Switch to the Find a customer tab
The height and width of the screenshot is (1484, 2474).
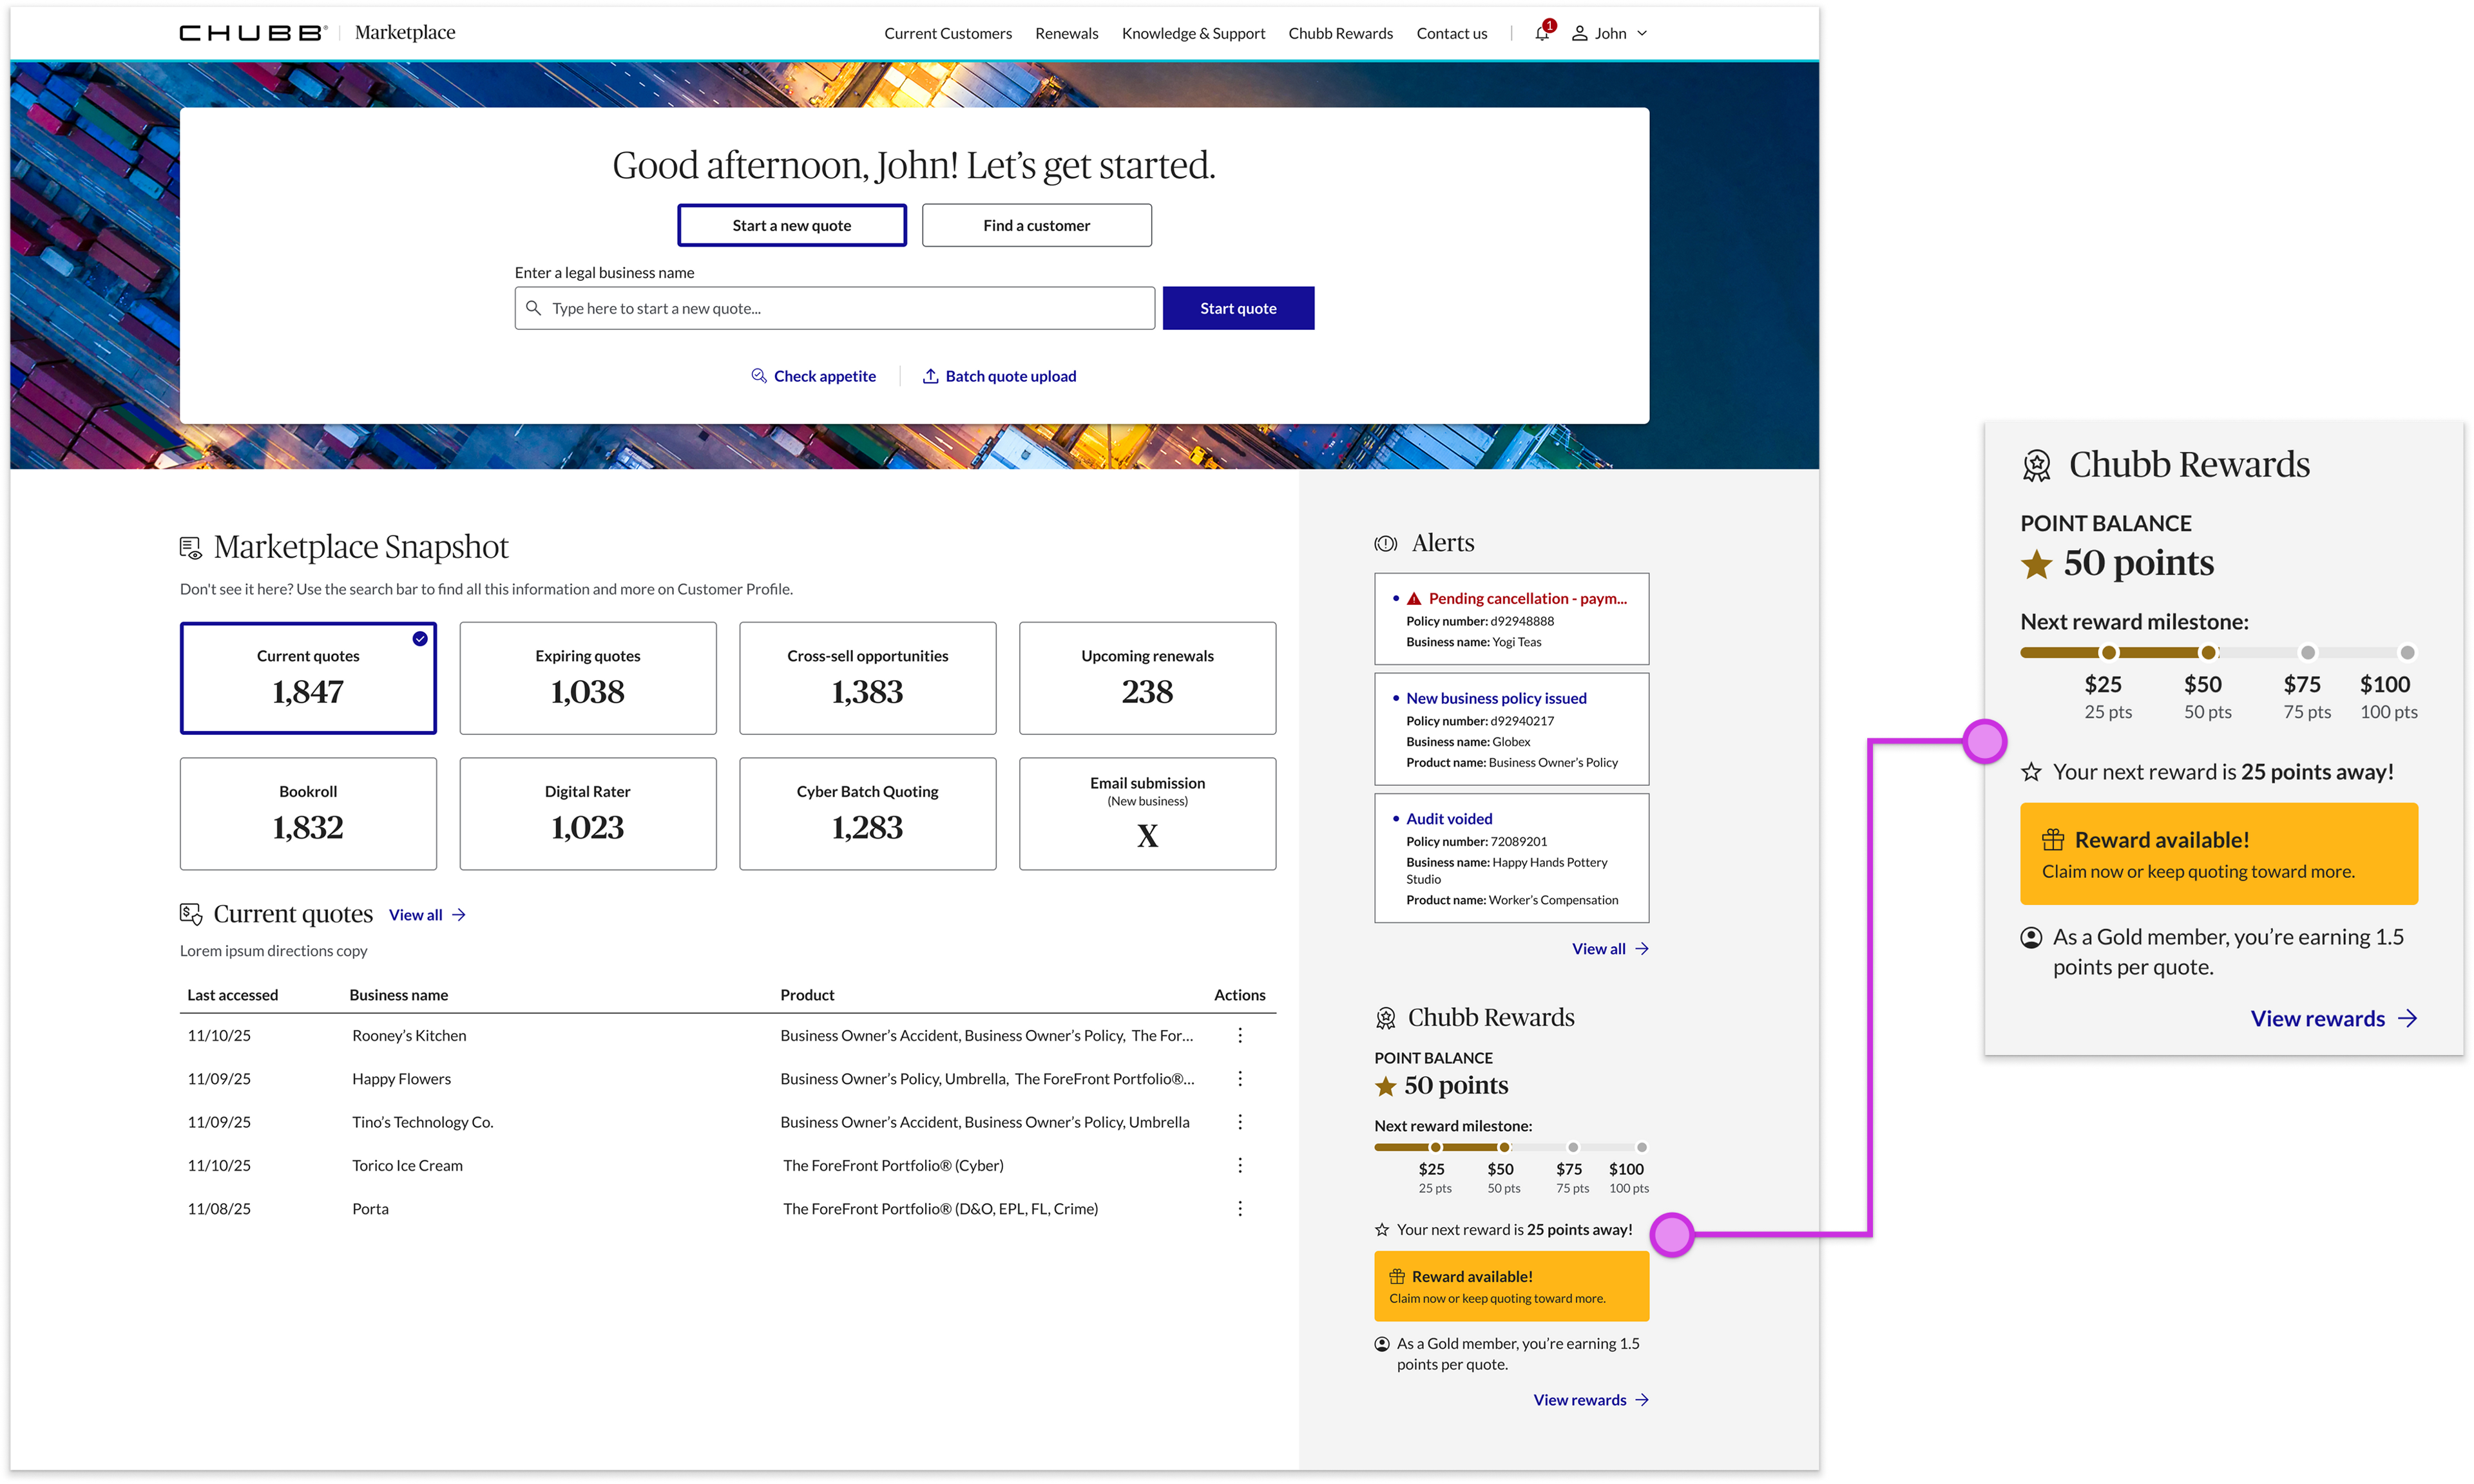[1036, 225]
